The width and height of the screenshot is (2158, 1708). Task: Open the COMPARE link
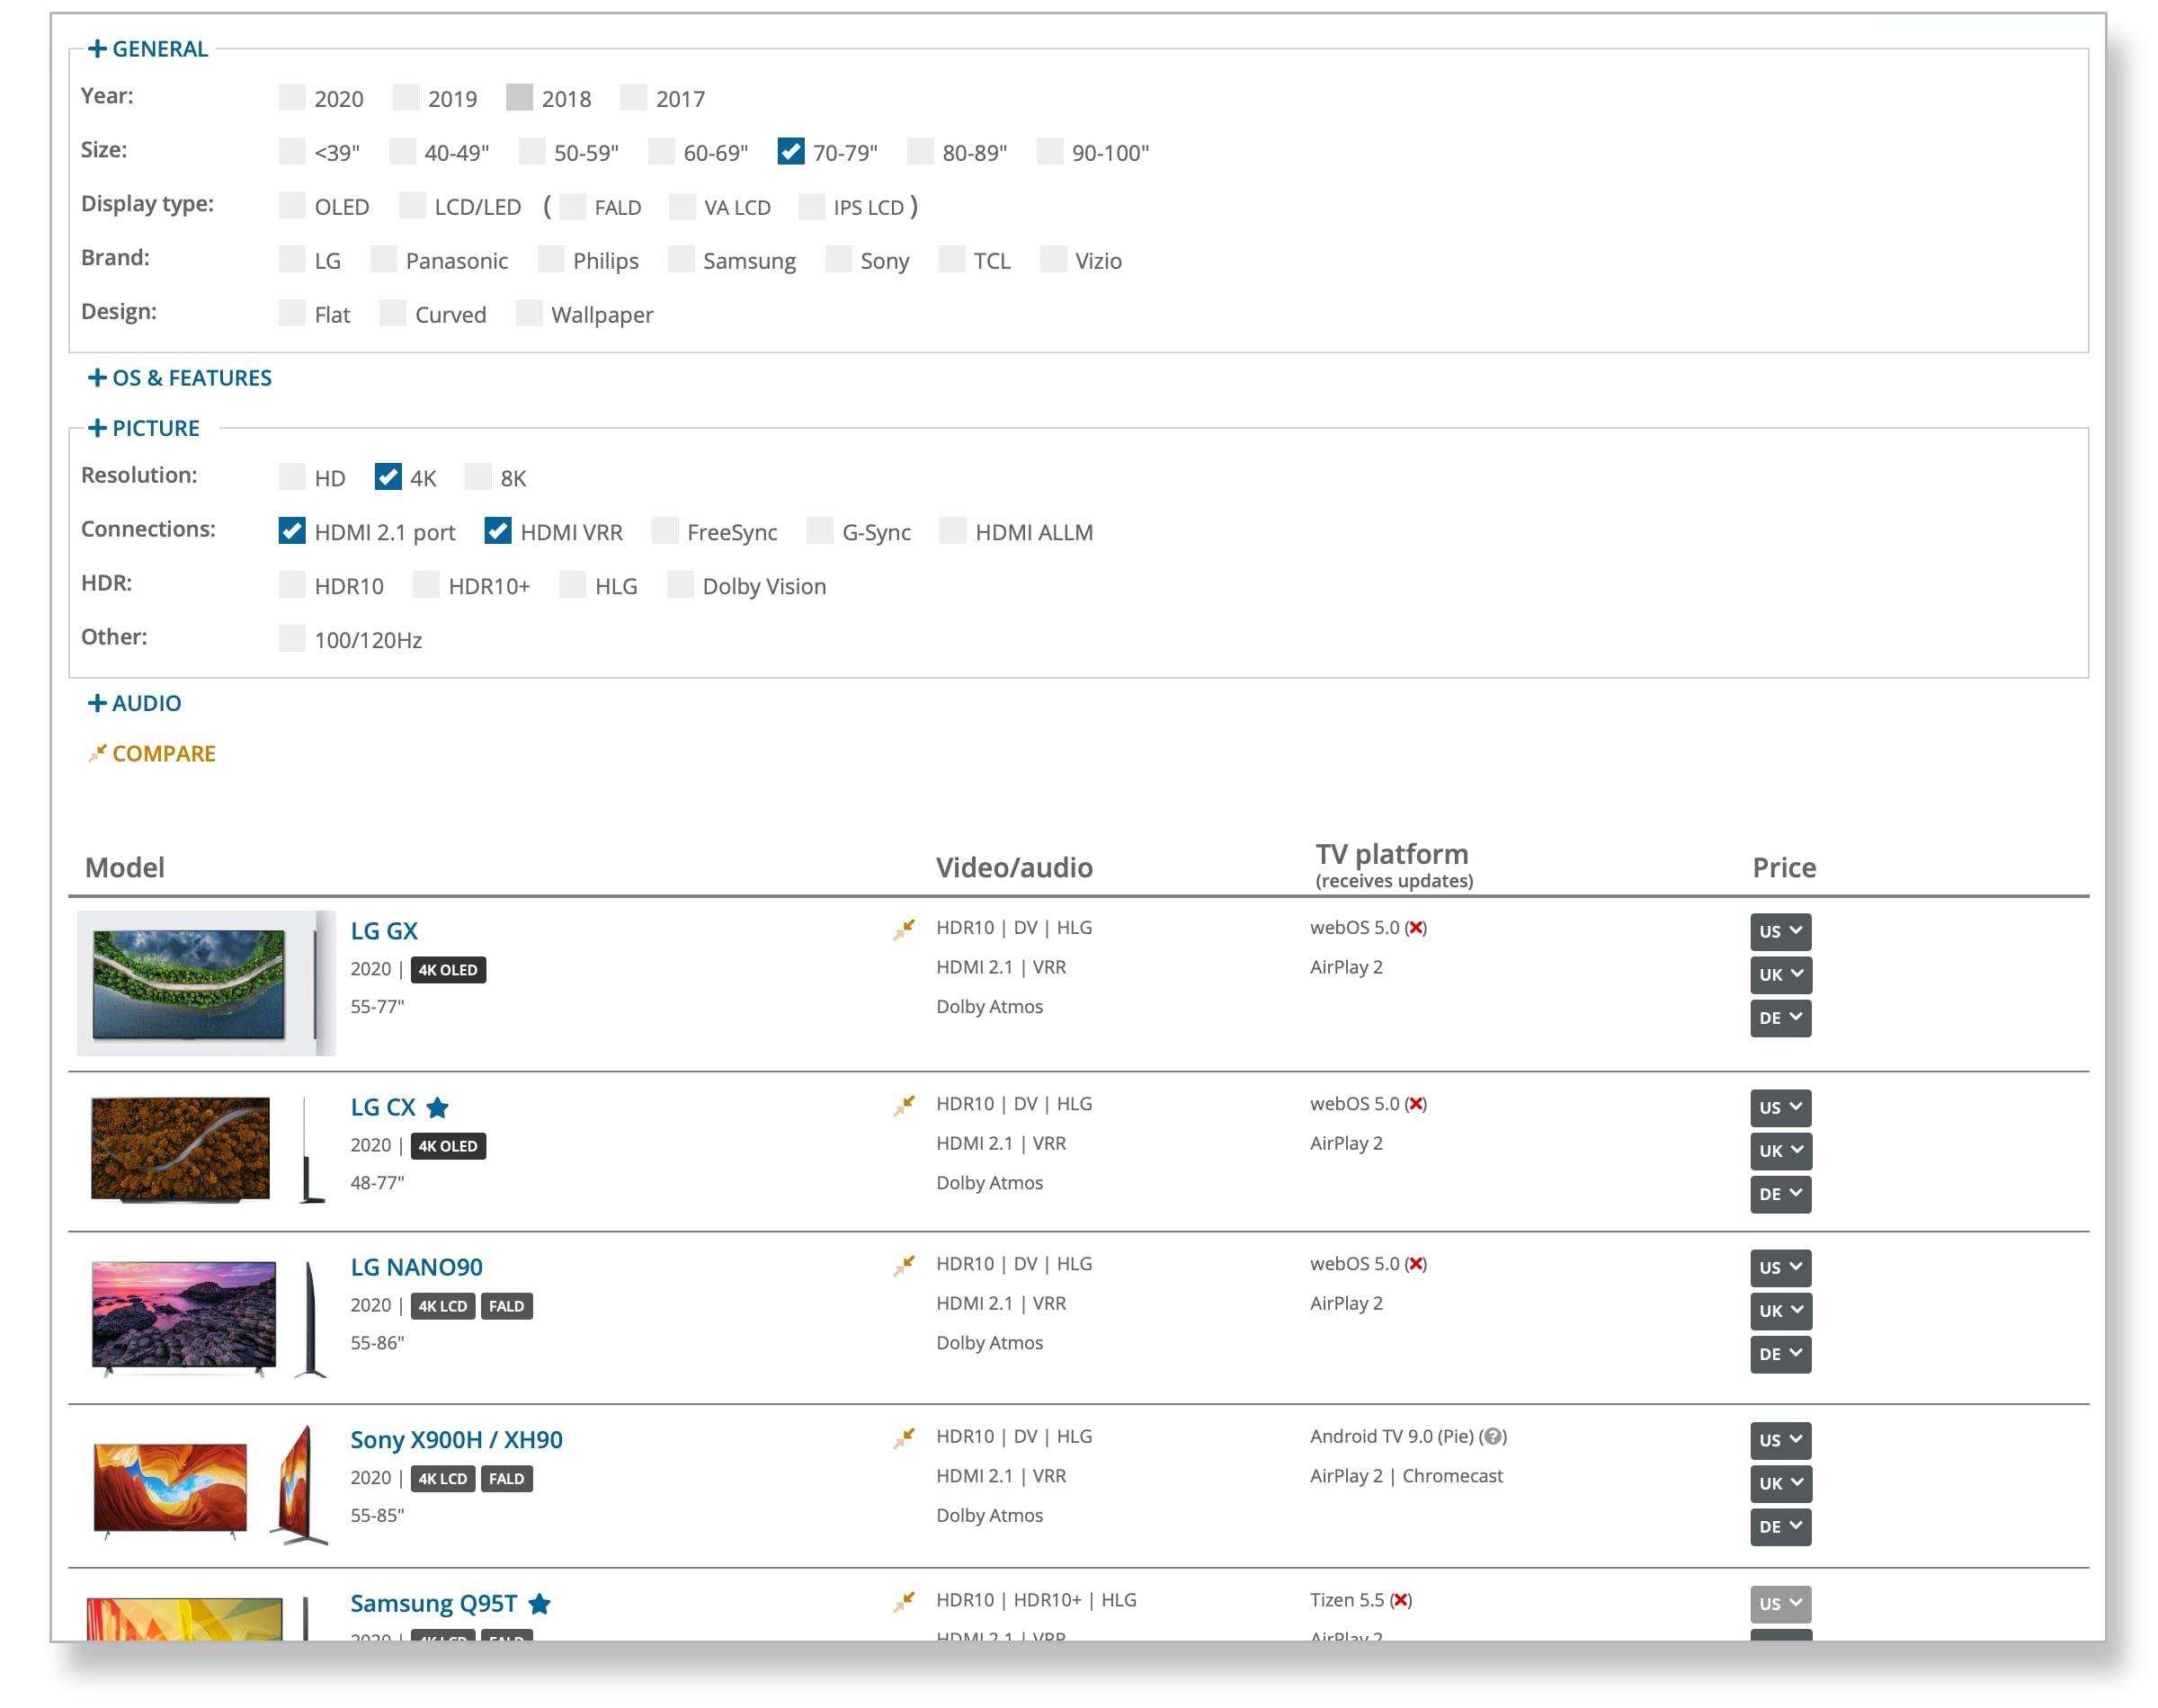152,753
